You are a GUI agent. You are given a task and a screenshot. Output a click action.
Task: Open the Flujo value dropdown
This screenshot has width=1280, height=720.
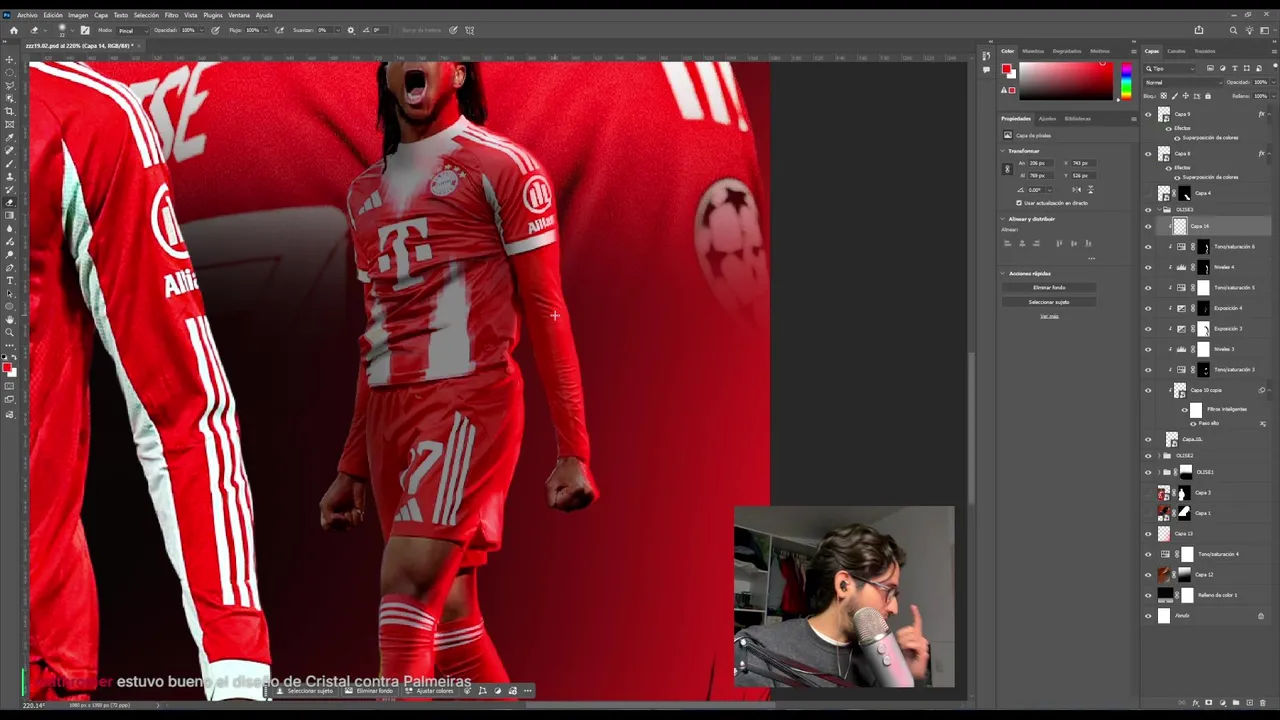tap(264, 30)
